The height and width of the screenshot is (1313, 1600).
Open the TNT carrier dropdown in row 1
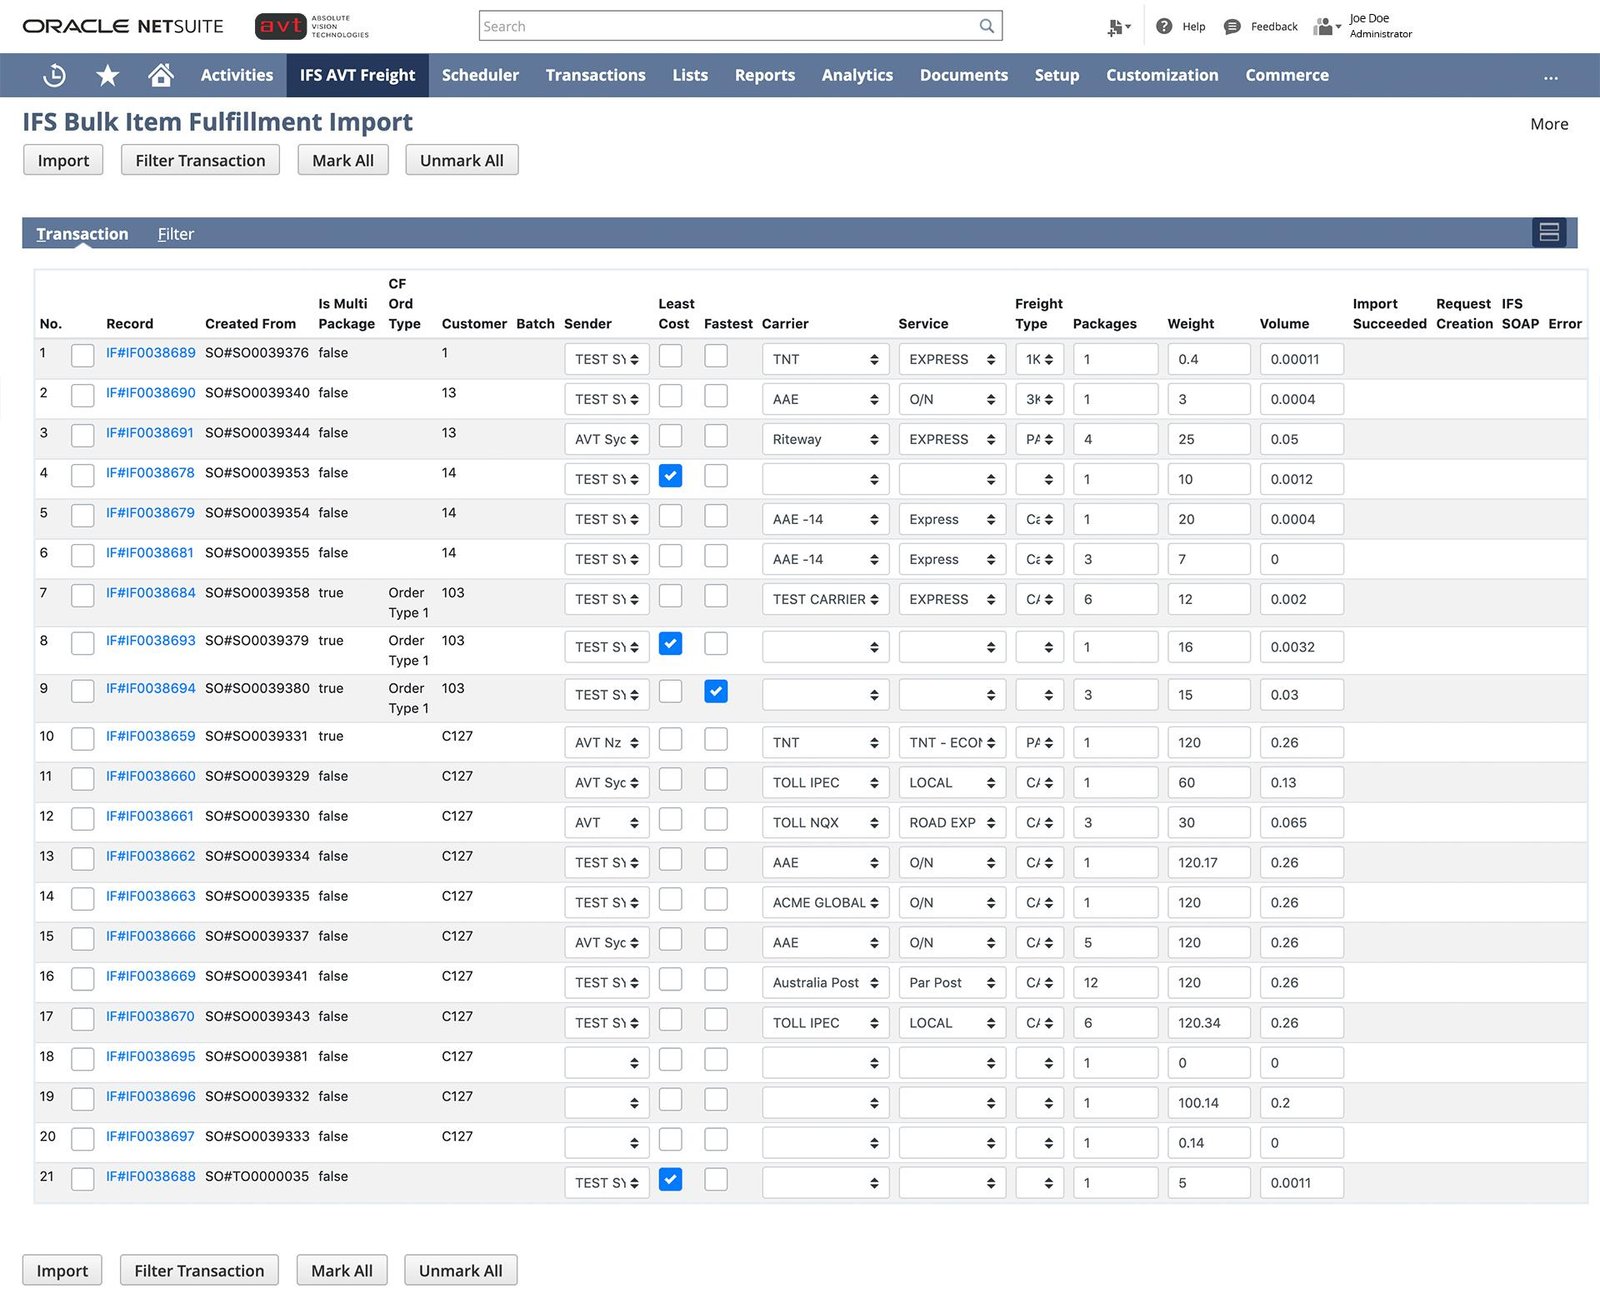pos(826,359)
